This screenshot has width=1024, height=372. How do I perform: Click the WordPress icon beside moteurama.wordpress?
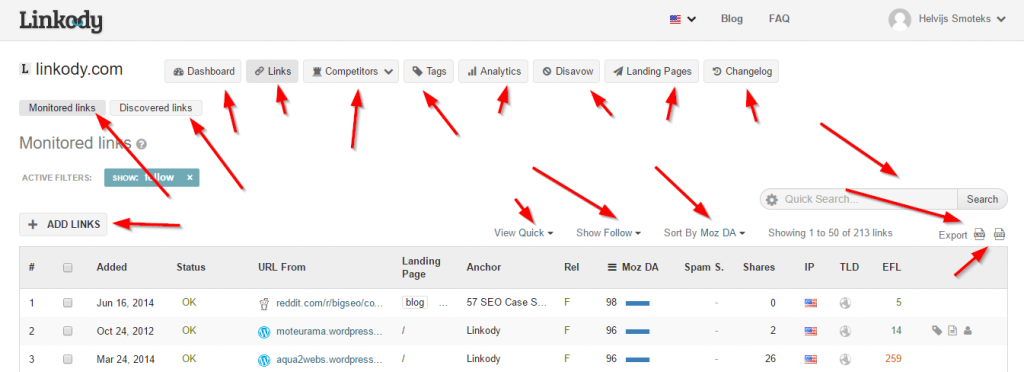[x=264, y=331]
